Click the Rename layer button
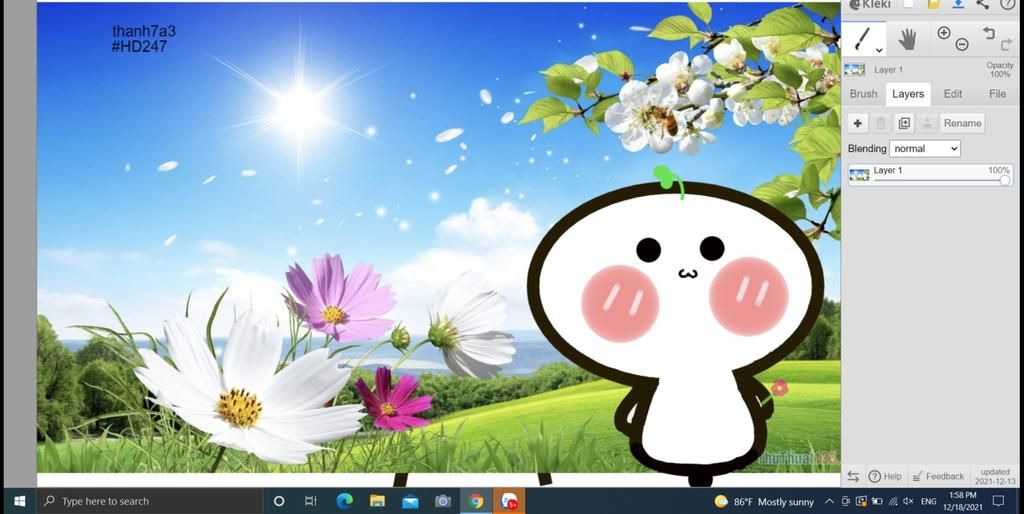Screen dimensions: 1024x514 click(963, 123)
